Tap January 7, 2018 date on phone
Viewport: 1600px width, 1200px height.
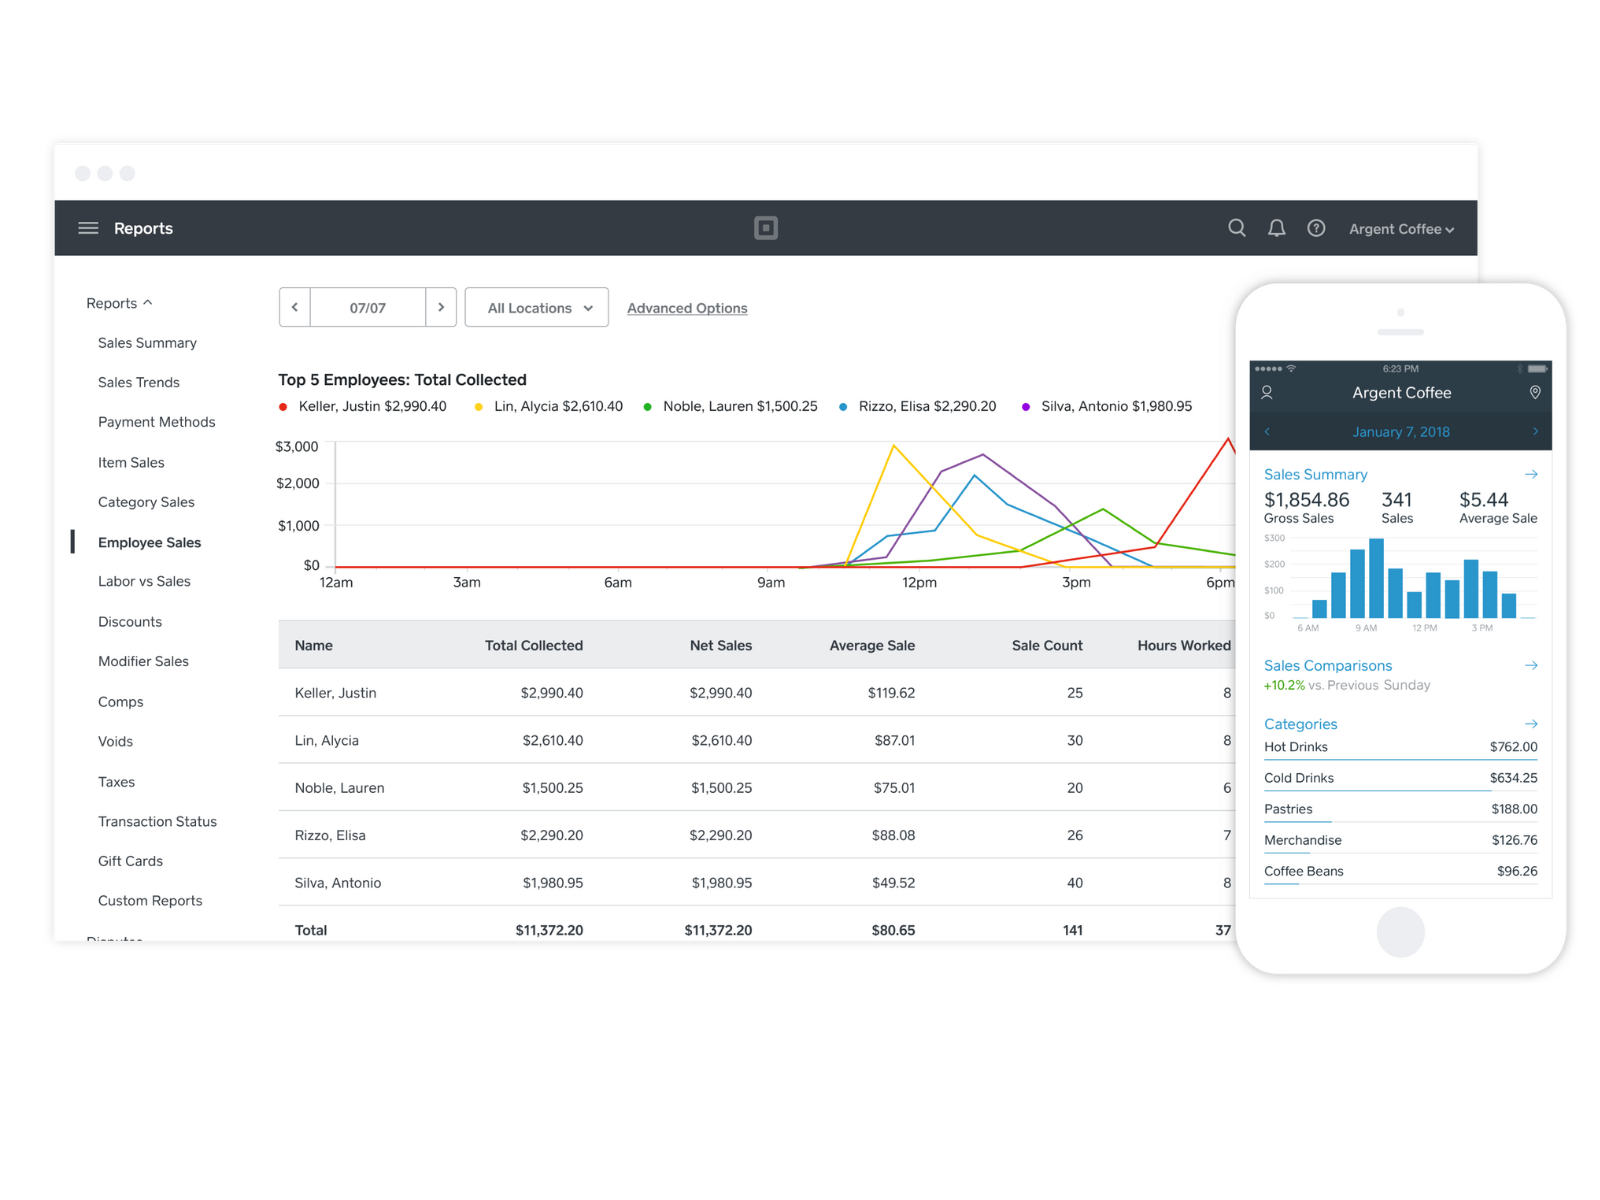1401,432
